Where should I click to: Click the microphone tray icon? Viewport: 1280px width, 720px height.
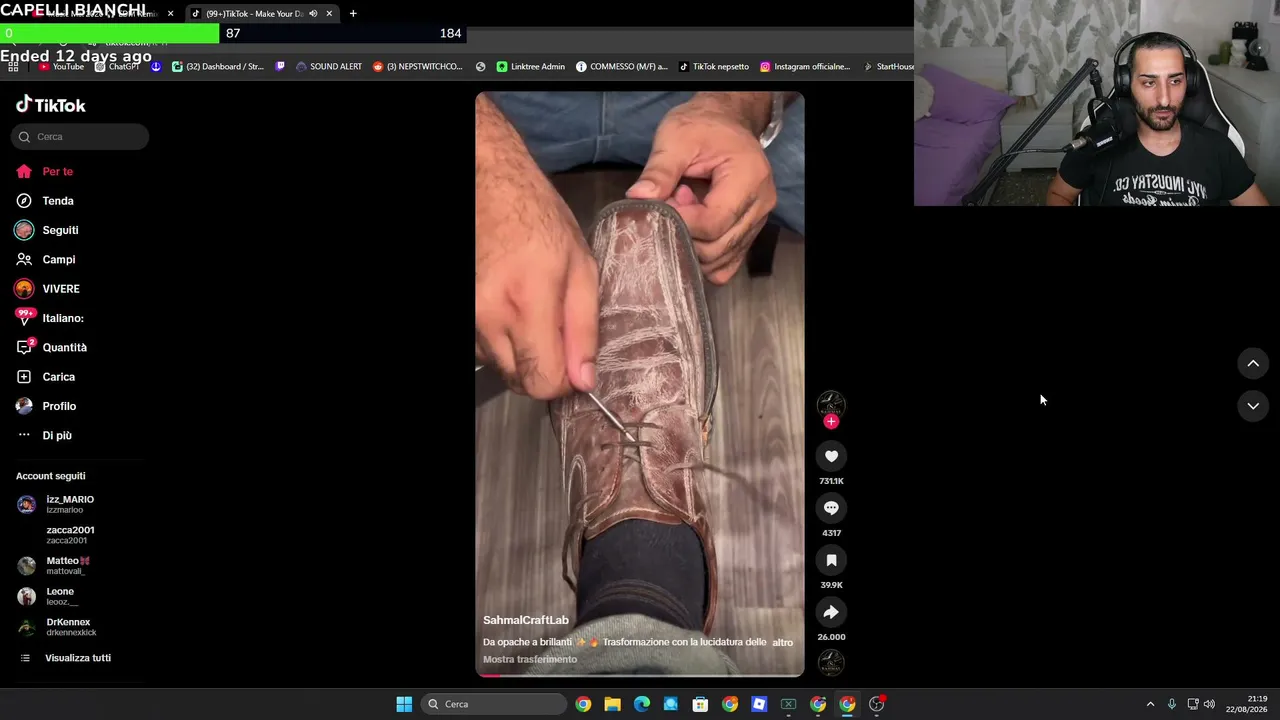point(1171,704)
